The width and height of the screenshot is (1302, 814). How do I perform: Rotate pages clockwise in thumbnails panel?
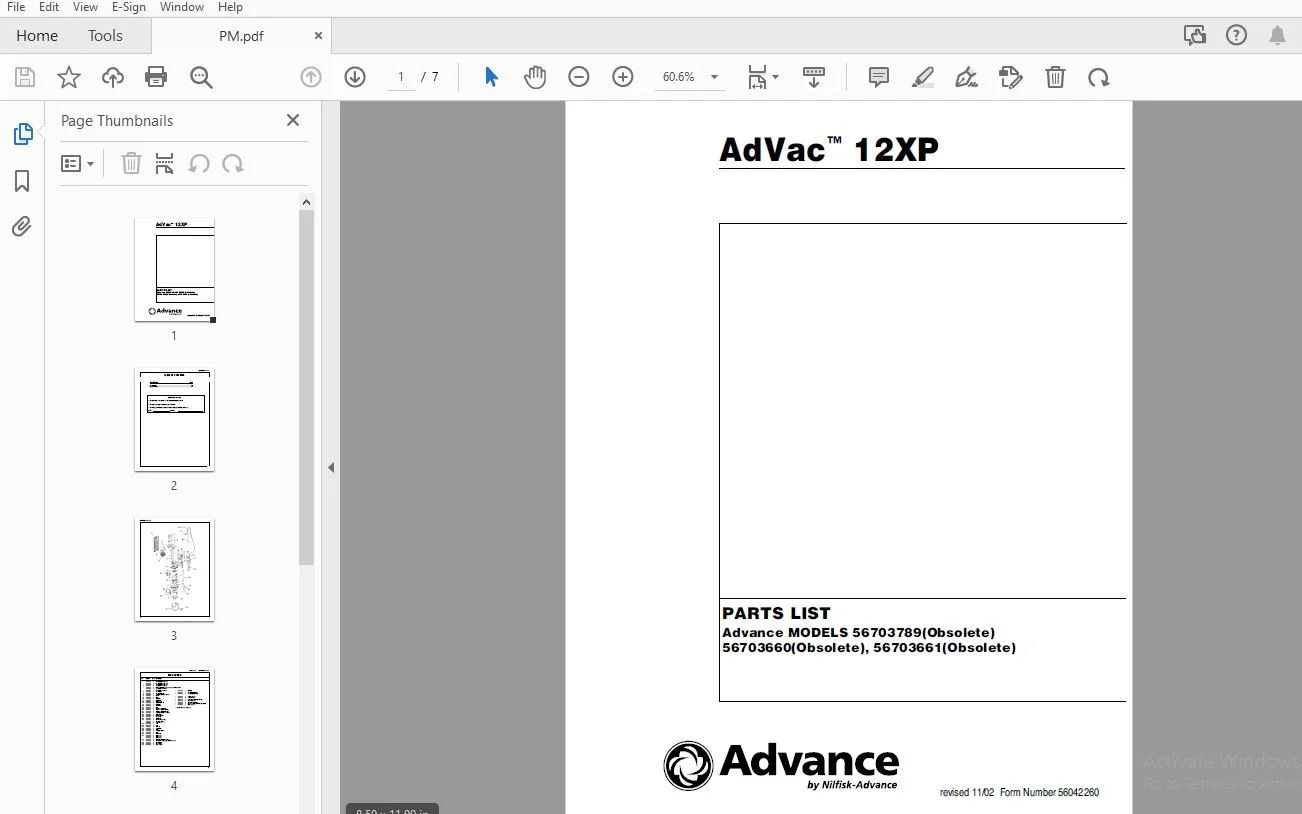coord(233,163)
